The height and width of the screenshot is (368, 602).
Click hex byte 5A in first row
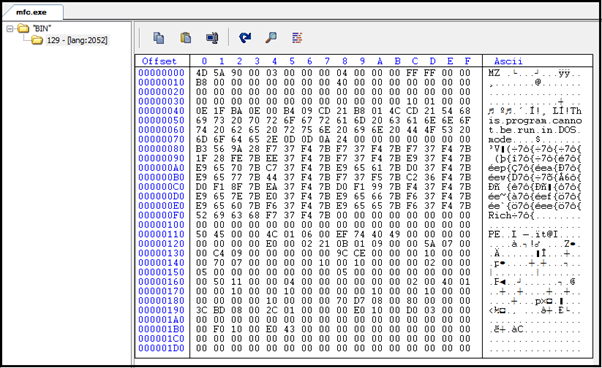click(219, 73)
